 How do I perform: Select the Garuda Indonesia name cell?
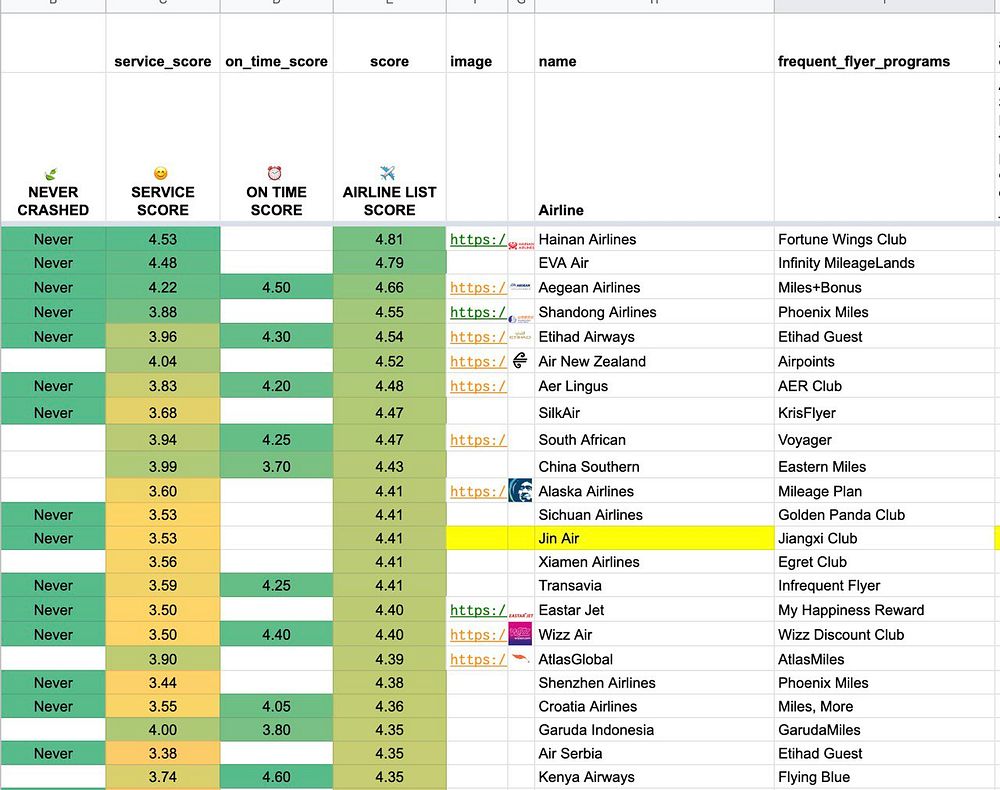(654, 729)
